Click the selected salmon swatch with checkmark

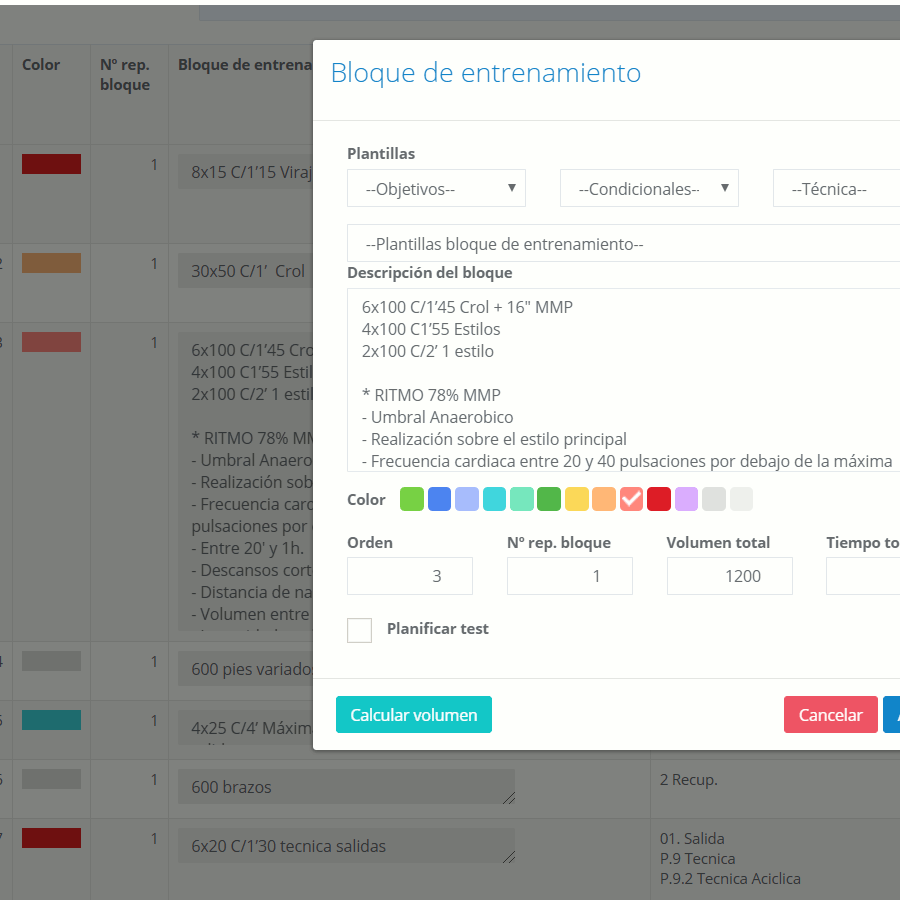click(x=631, y=499)
